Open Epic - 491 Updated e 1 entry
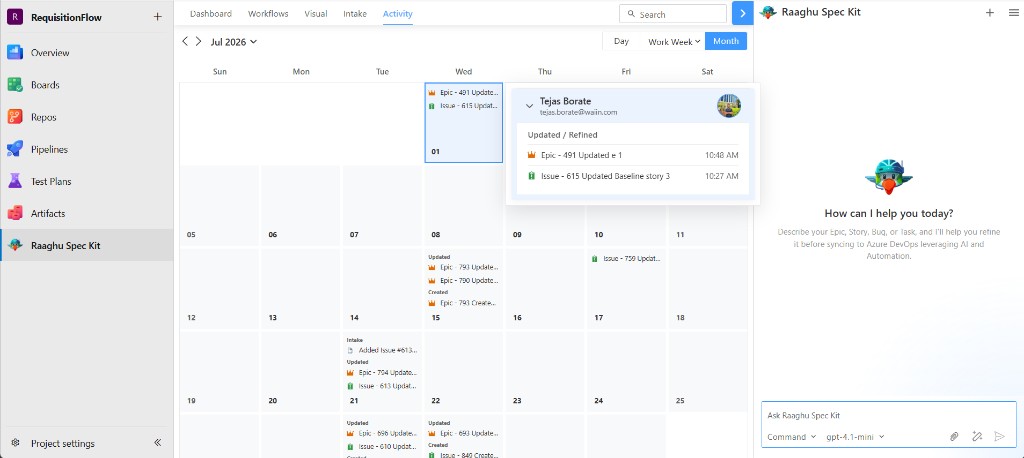Viewport: 1024px width, 458px height. 633,155
